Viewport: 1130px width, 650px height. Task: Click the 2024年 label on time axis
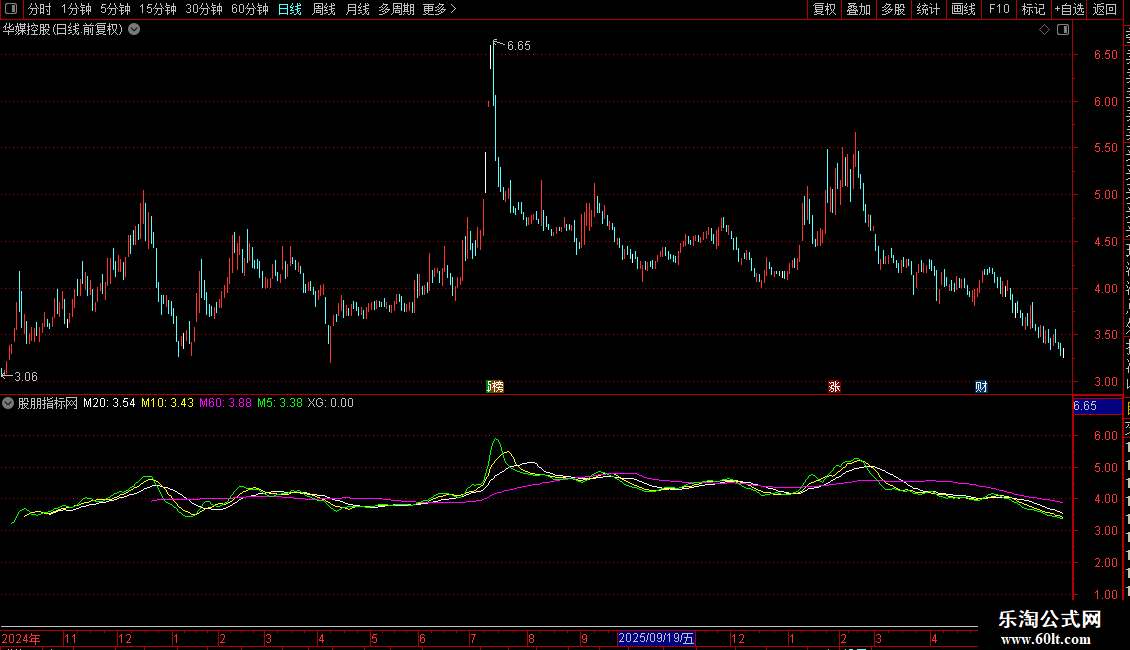point(21,639)
